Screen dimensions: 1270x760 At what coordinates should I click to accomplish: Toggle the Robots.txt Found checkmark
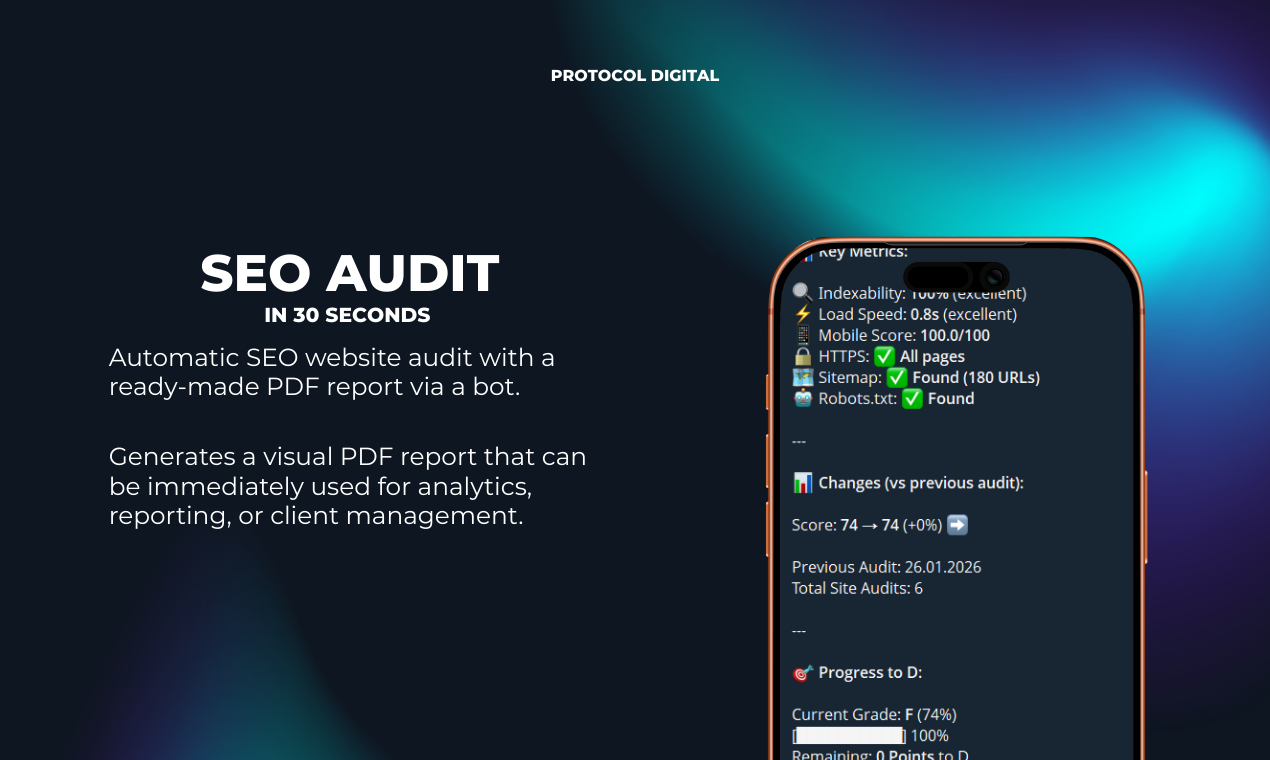tap(911, 398)
